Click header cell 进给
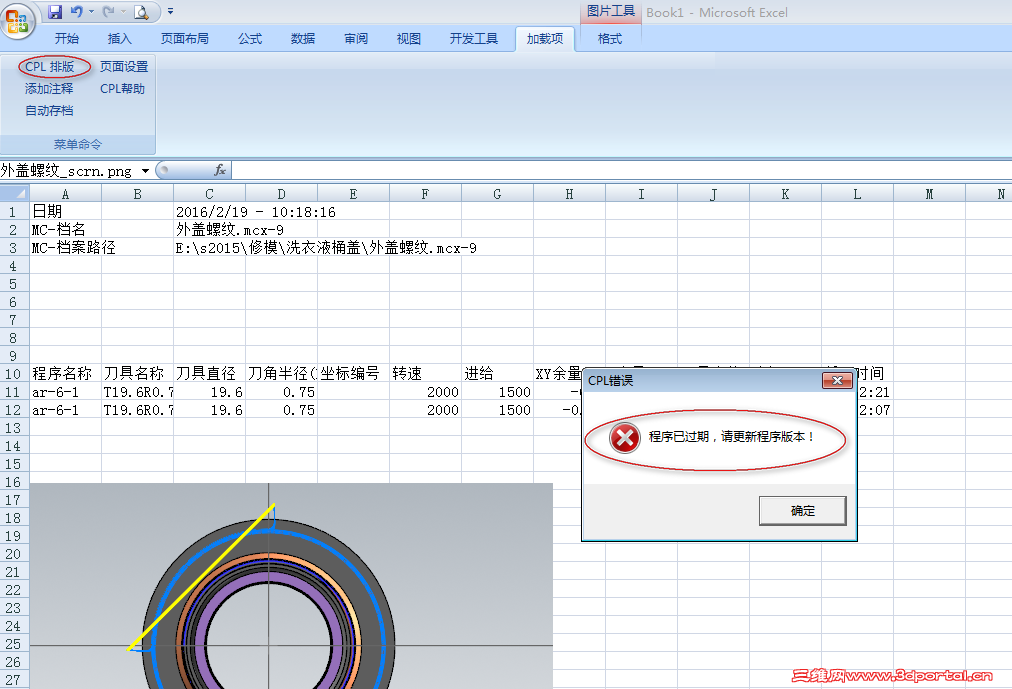The height and width of the screenshot is (689, 1012). (x=498, y=374)
